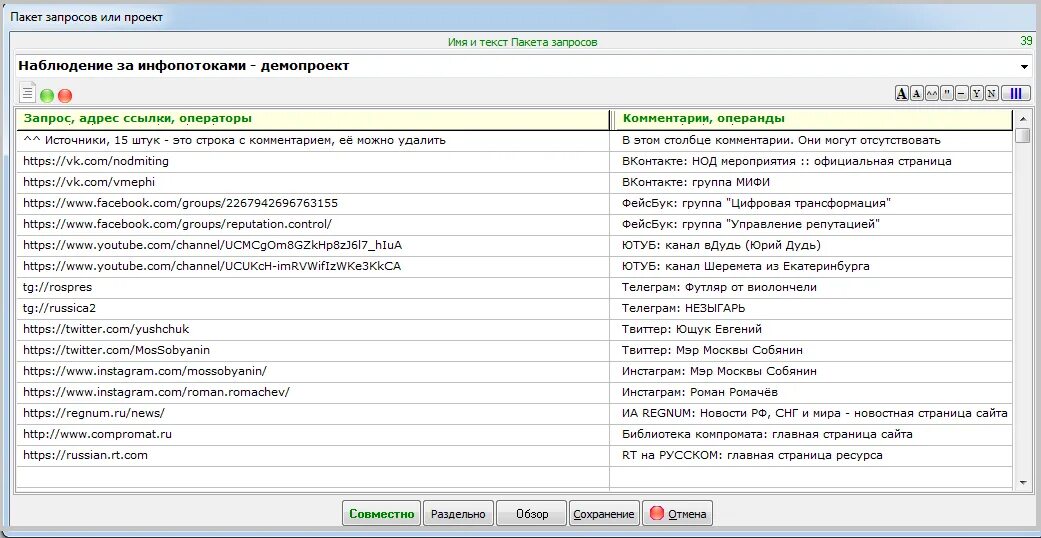
Task: Select the instagram.com/roman.romachev/ cell
Action: coord(313,393)
